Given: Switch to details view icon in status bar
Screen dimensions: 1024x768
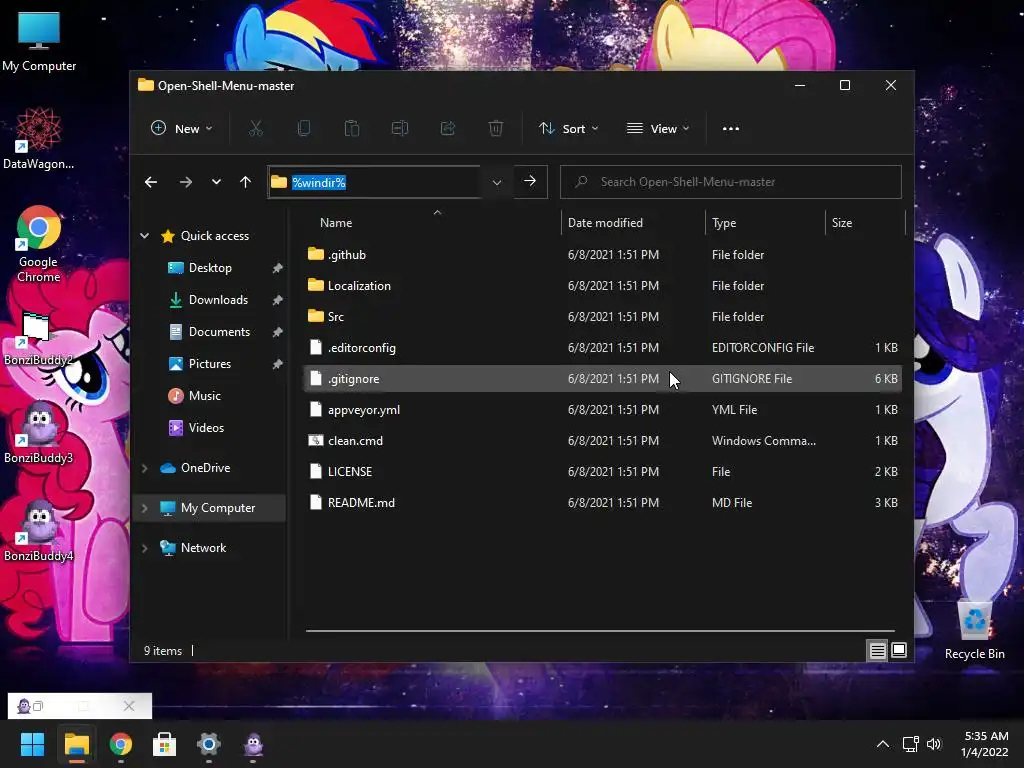Looking at the screenshot, I should pos(877,650).
